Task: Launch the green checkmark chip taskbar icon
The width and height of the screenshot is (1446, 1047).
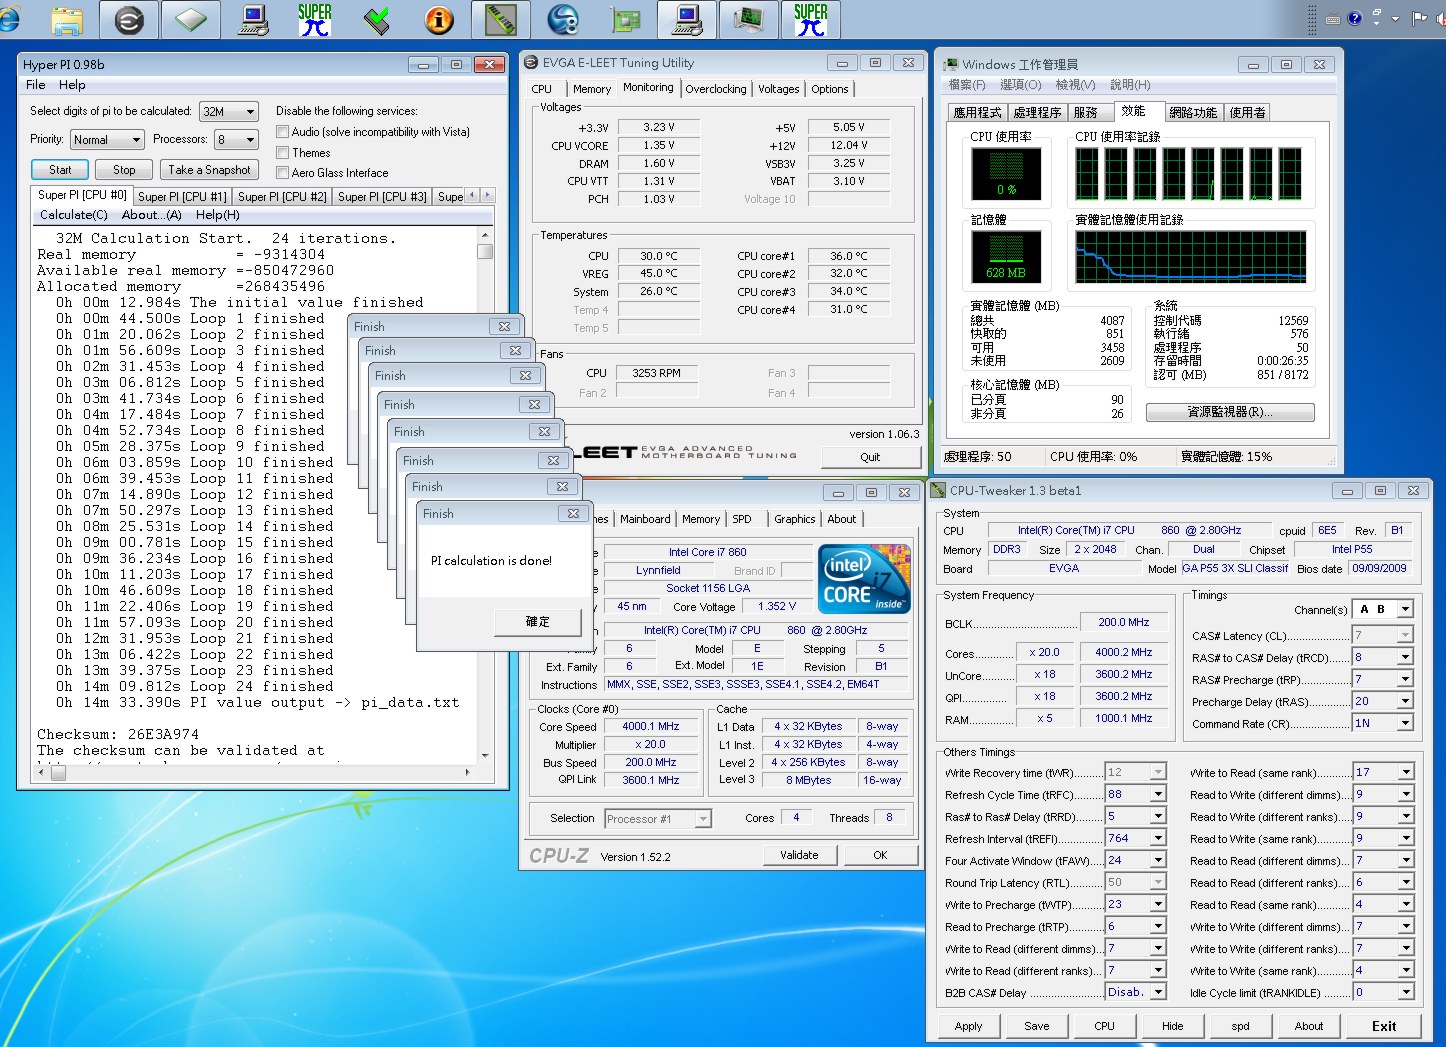Action: pos(377,19)
